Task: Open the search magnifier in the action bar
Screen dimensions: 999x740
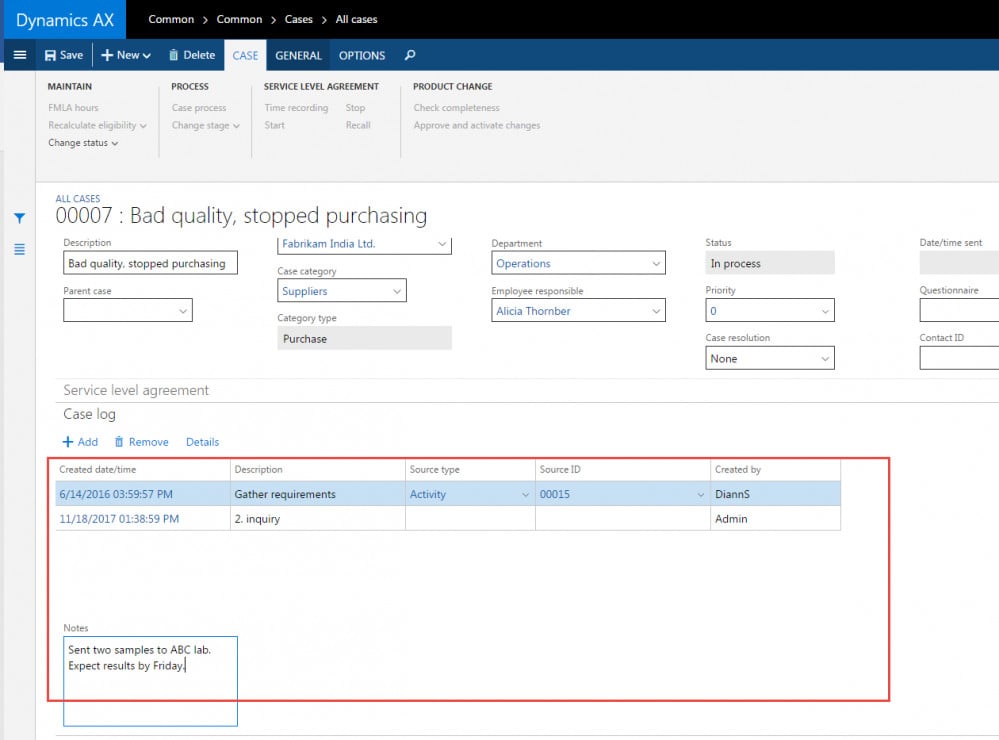Action: point(410,56)
